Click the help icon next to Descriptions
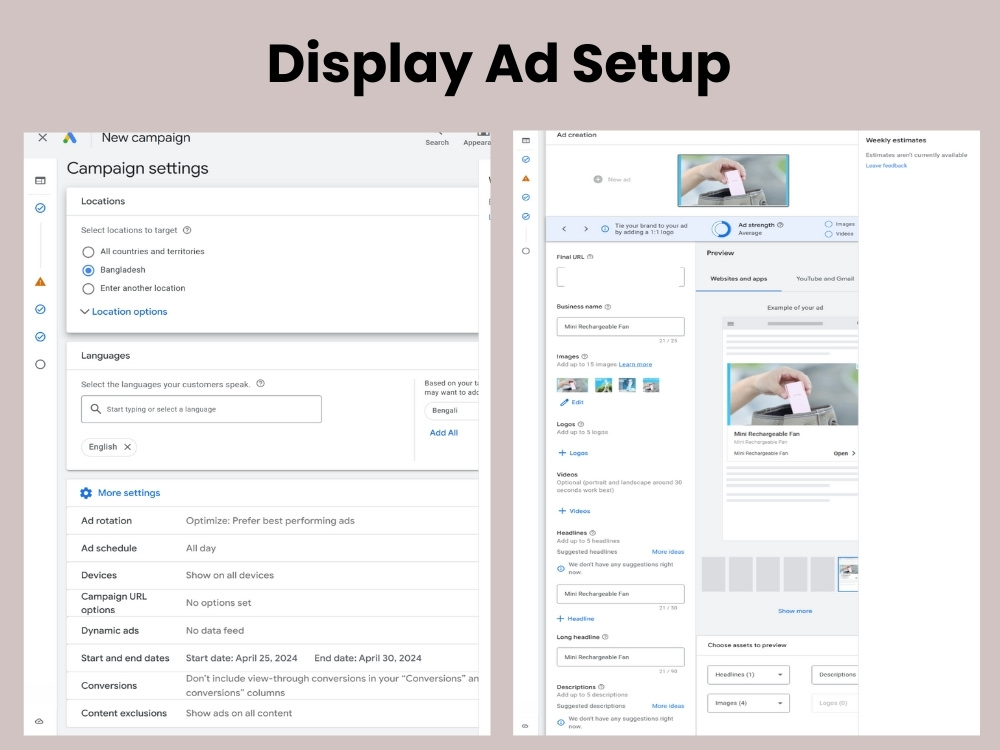 601,687
